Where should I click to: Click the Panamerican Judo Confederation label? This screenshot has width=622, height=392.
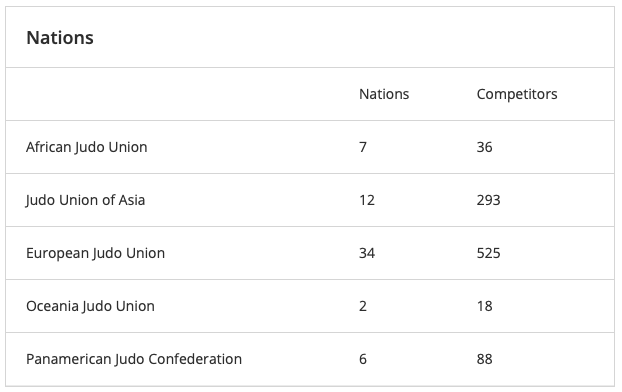134,359
